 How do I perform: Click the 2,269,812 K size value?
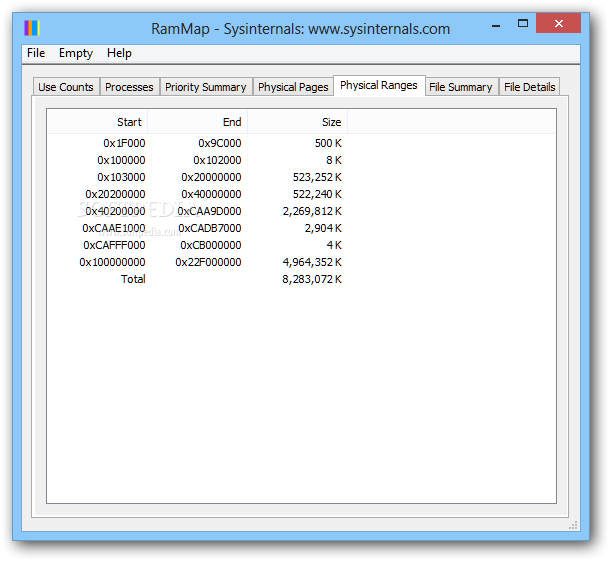tap(312, 211)
